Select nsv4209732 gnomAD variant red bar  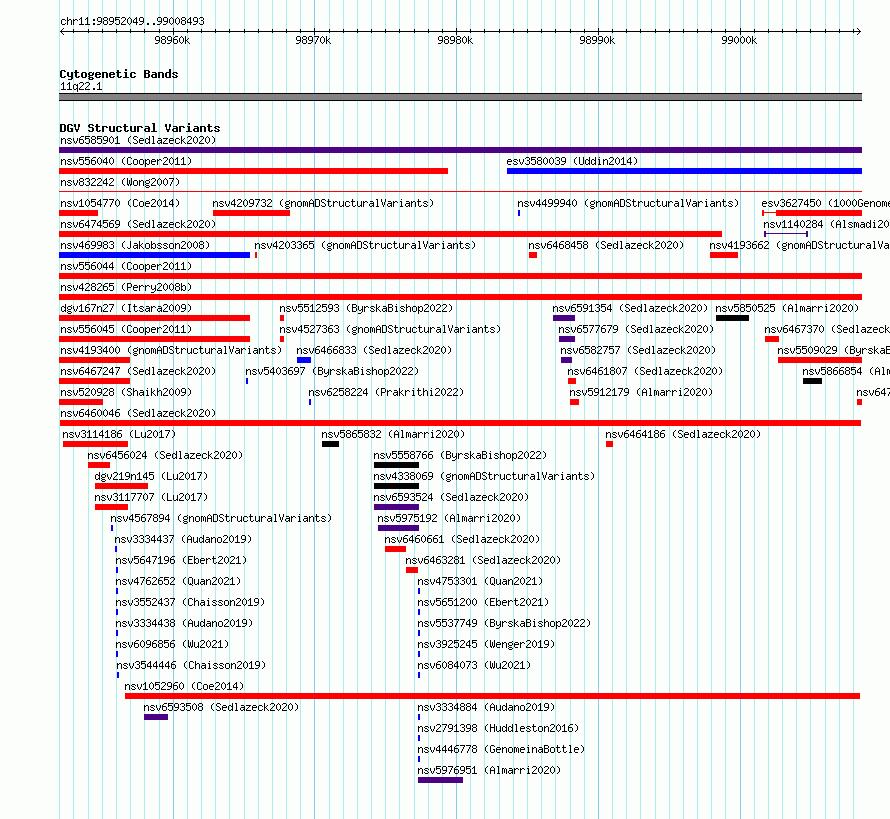pos(251,213)
